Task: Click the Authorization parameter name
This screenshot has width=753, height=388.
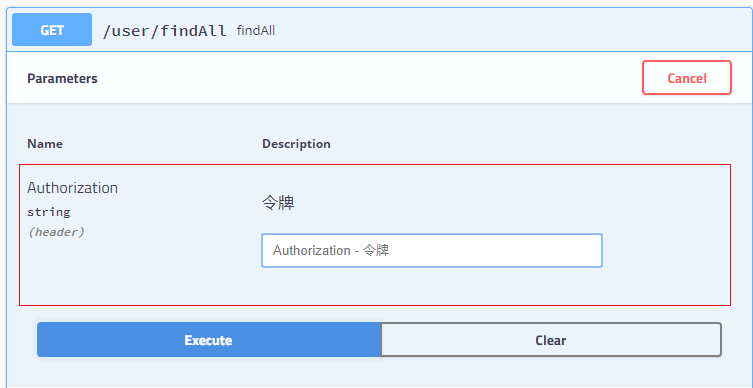Action: pos(73,188)
